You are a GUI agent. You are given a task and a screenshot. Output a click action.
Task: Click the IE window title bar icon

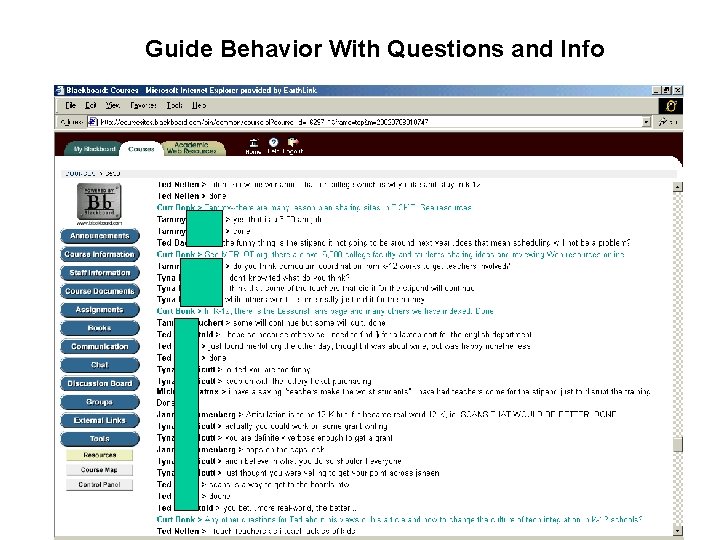tap(60, 90)
